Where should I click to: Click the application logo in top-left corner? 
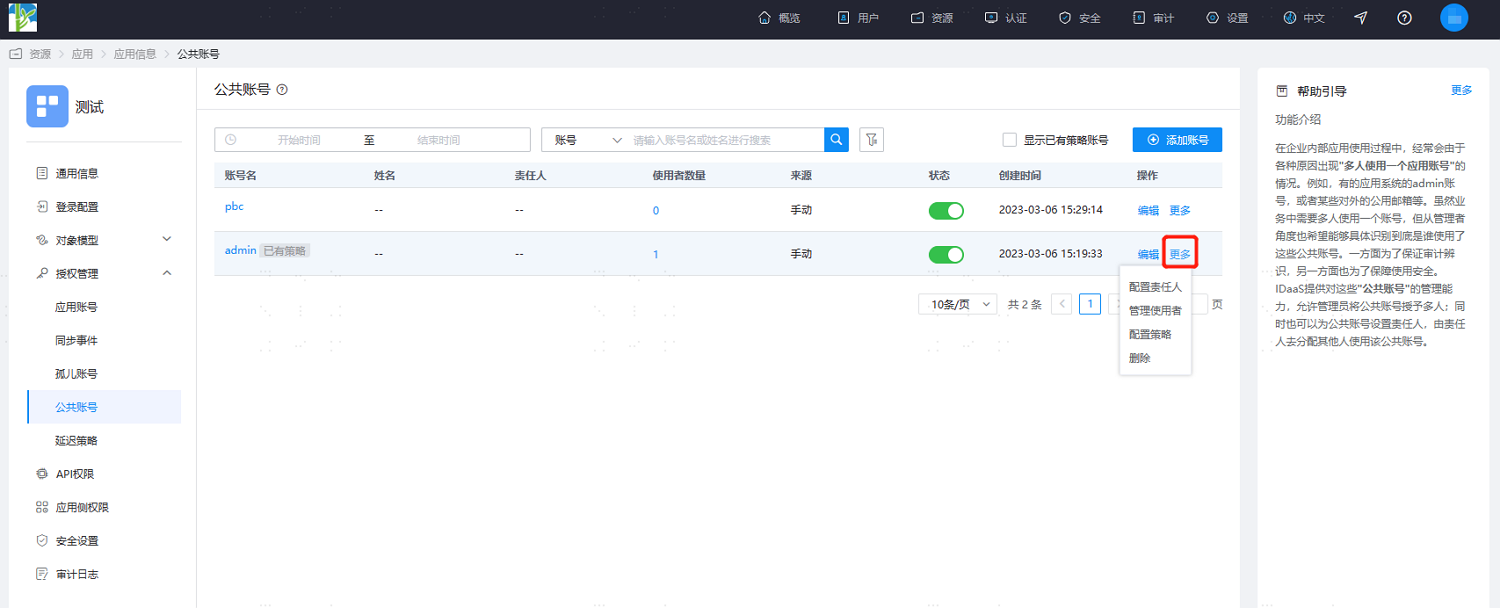(x=23, y=18)
